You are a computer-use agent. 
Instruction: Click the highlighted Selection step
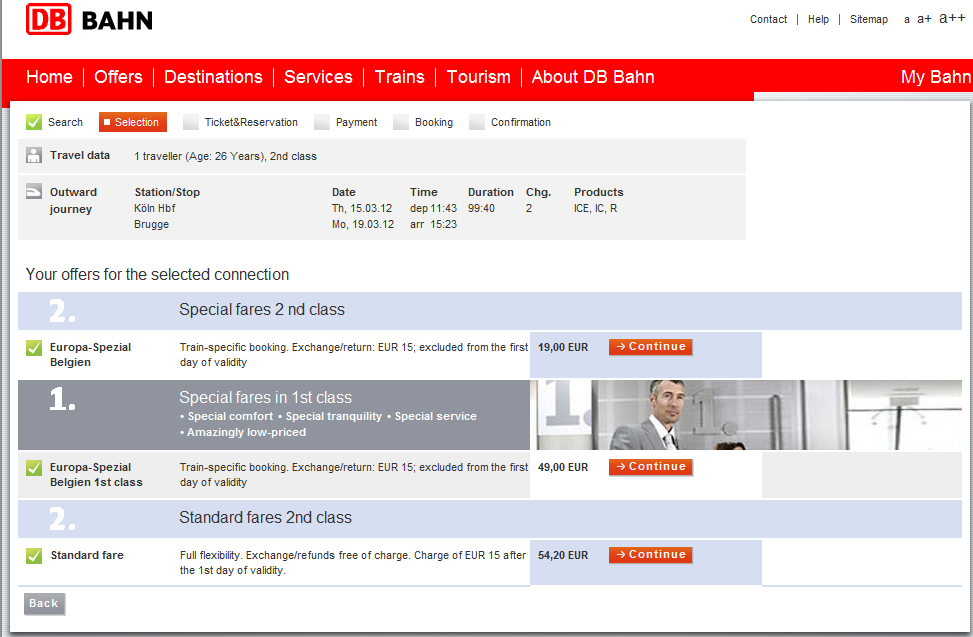[x=133, y=122]
